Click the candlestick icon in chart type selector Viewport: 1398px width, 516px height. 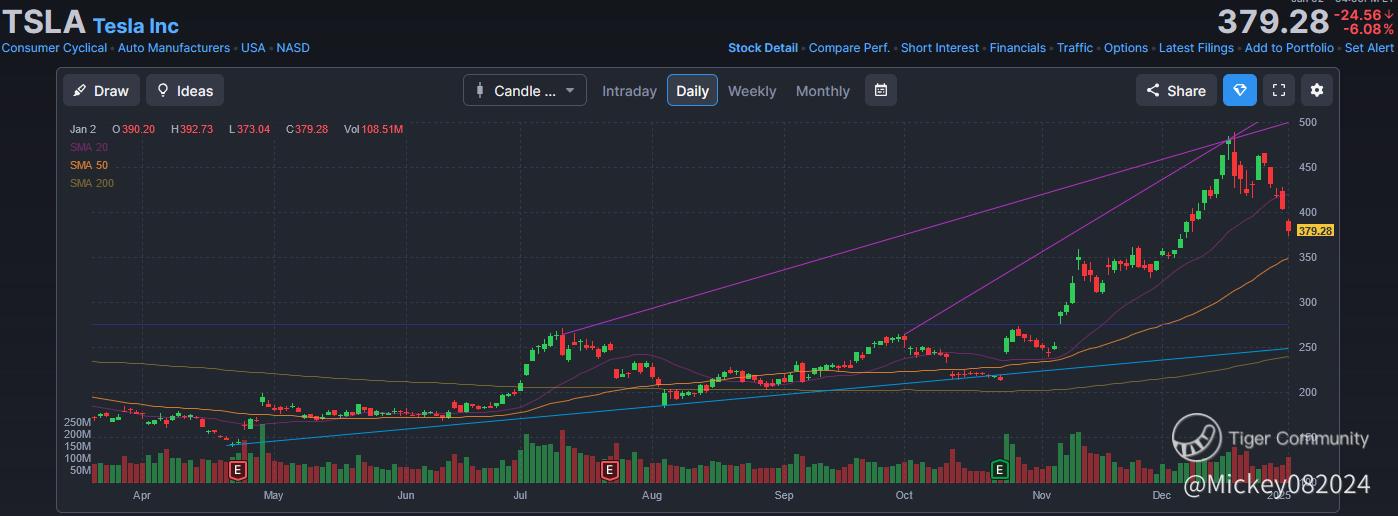(479, 90)
